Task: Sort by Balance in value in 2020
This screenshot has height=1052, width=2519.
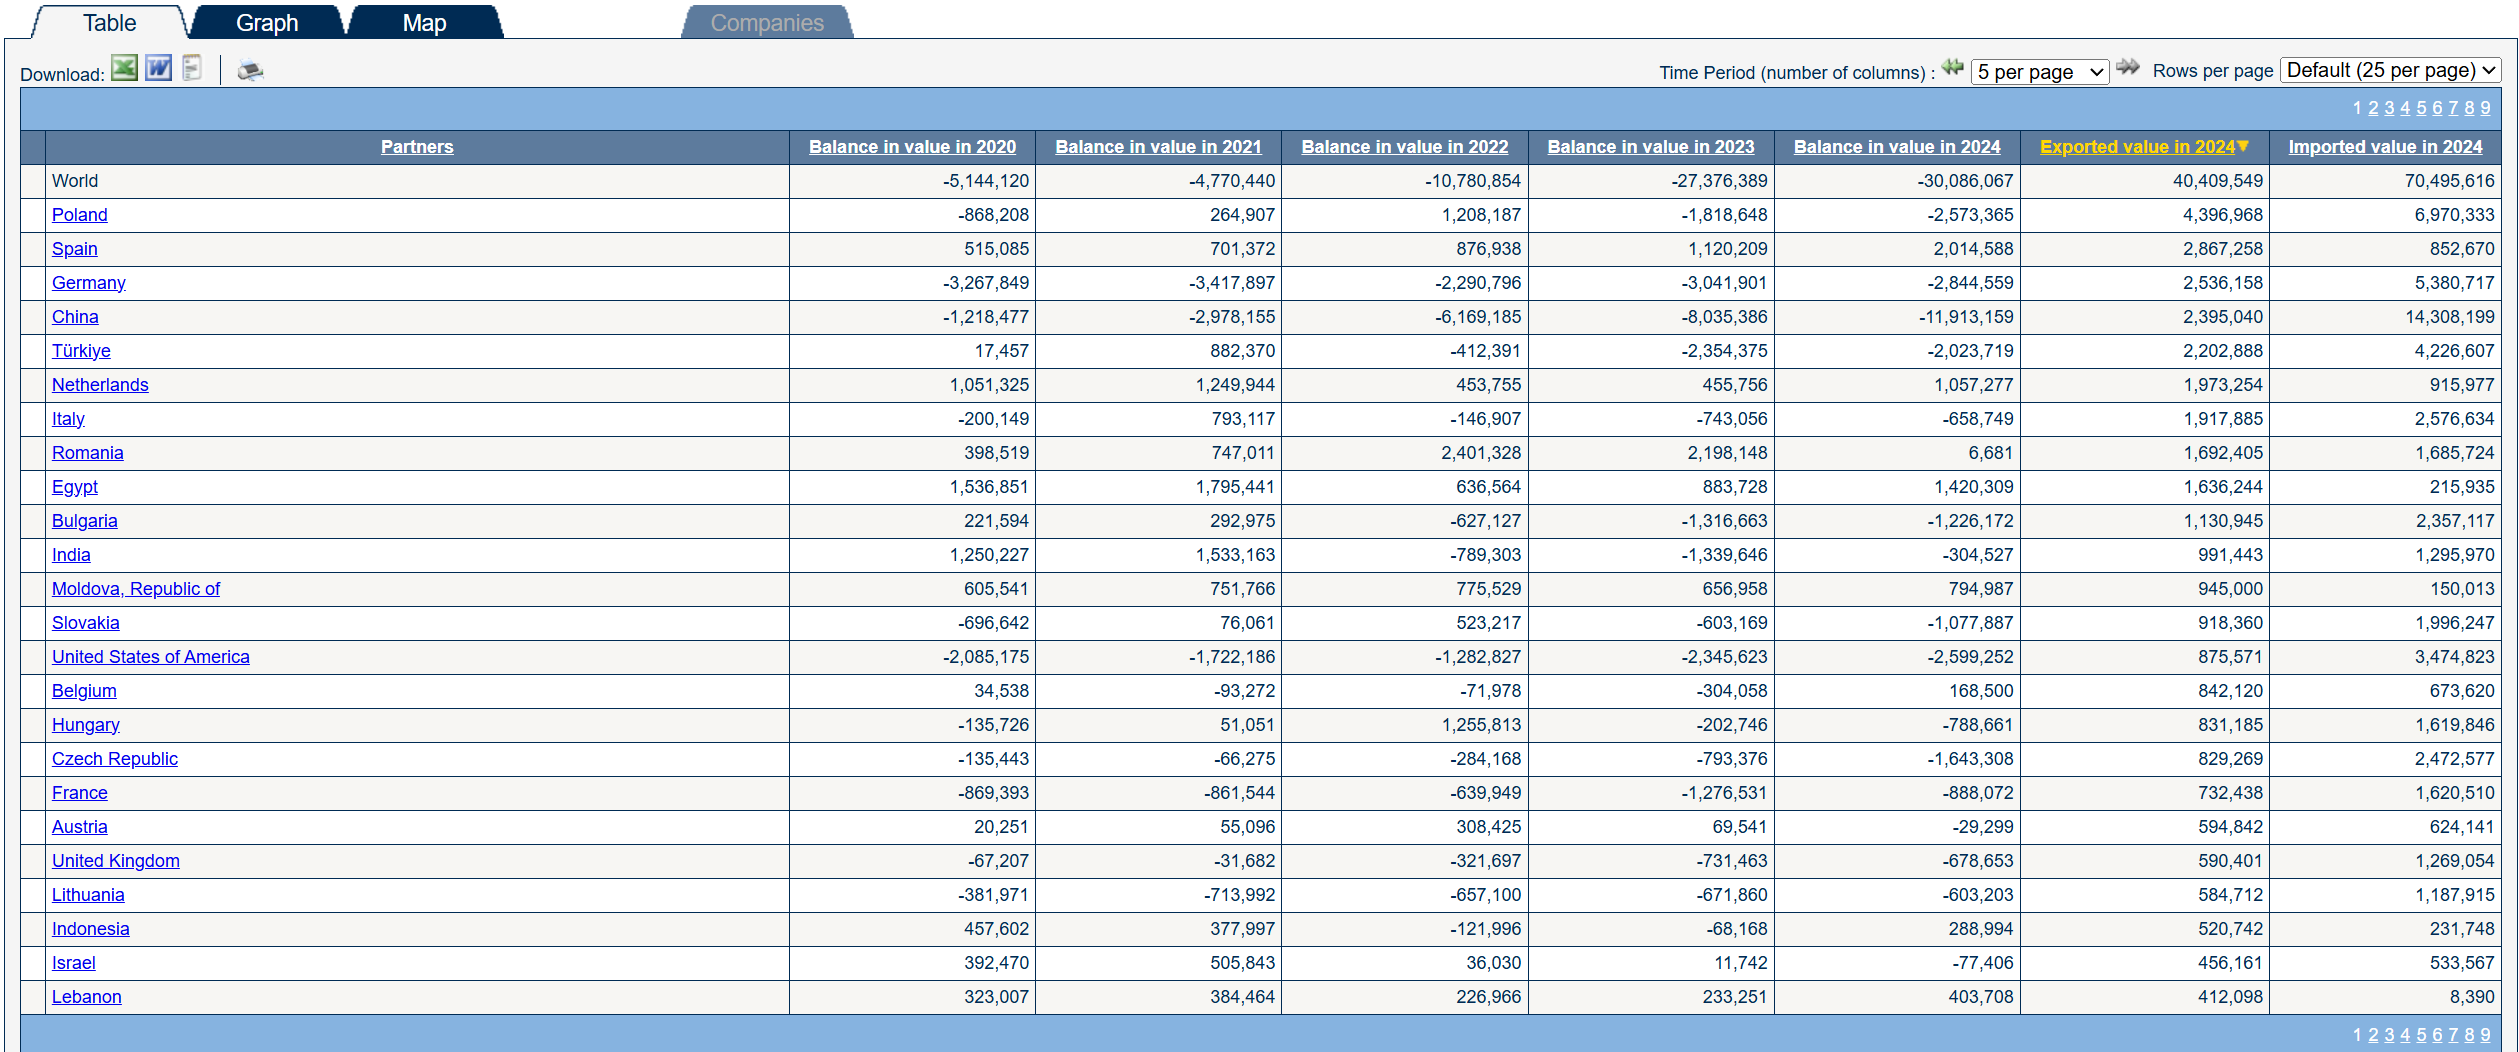Action: (x=912, y=147)
